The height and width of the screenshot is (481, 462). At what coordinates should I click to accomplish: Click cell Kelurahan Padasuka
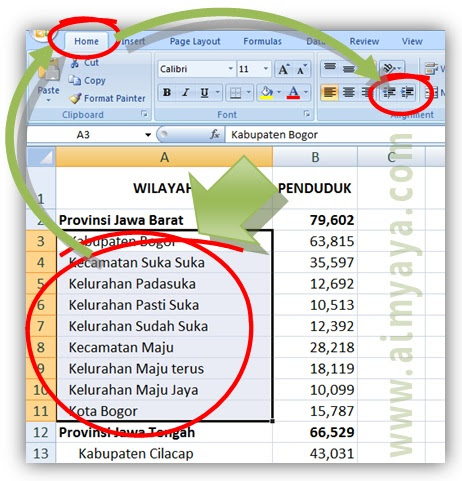164,284
